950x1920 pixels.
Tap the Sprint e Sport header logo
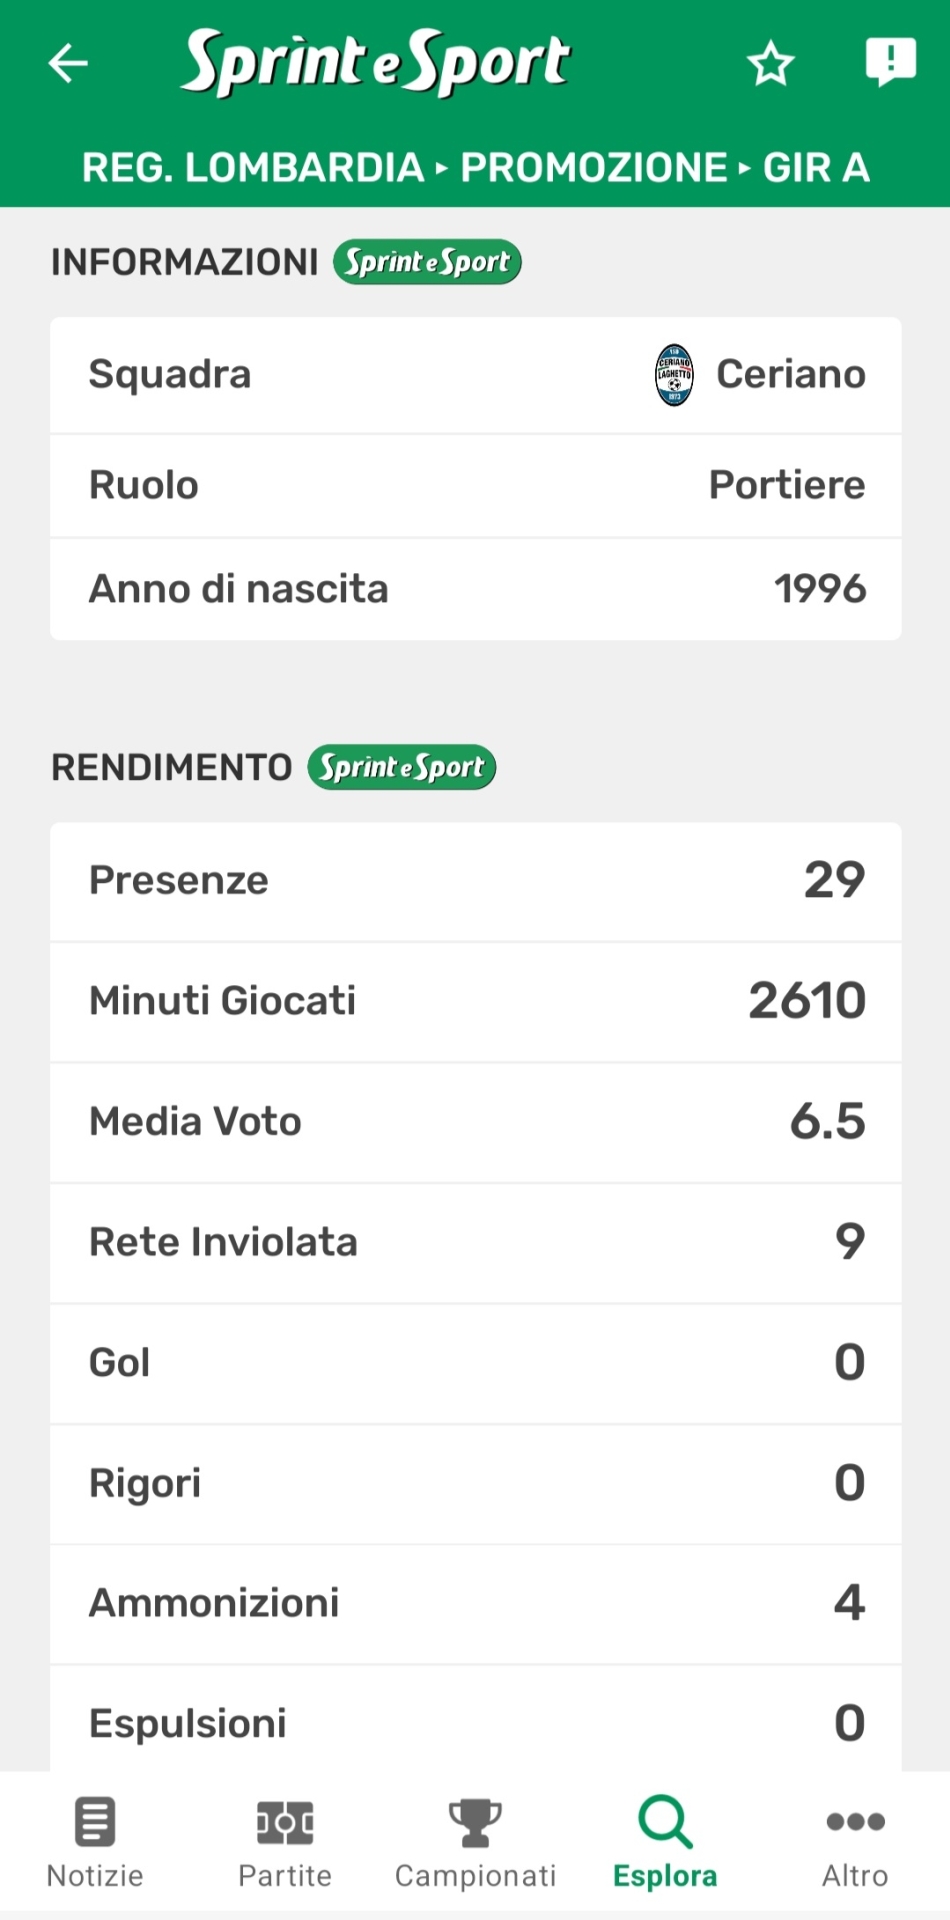375,62
